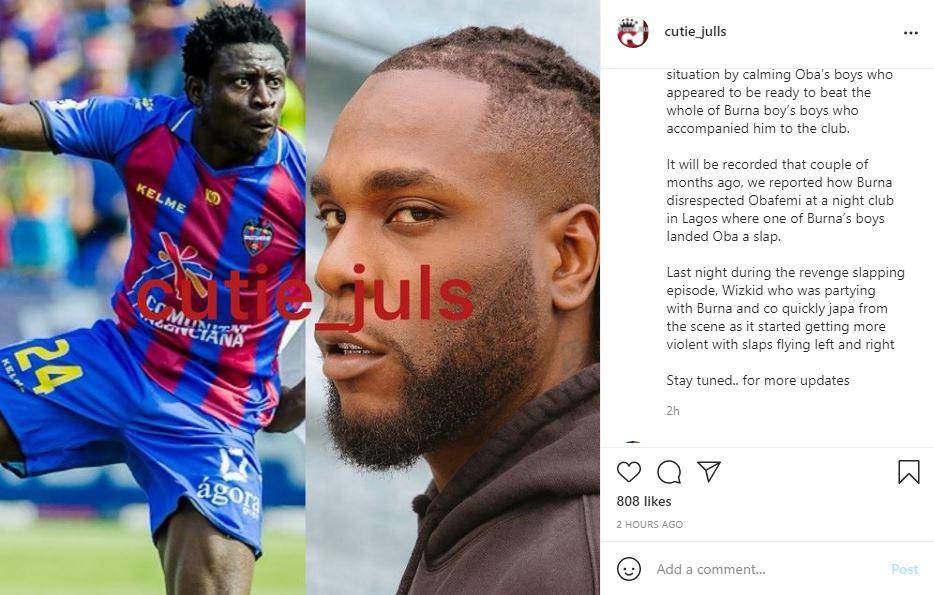Open the cutie_juls profile picture avatar
The image size is (934, 595).
click(x=633, y=32)
